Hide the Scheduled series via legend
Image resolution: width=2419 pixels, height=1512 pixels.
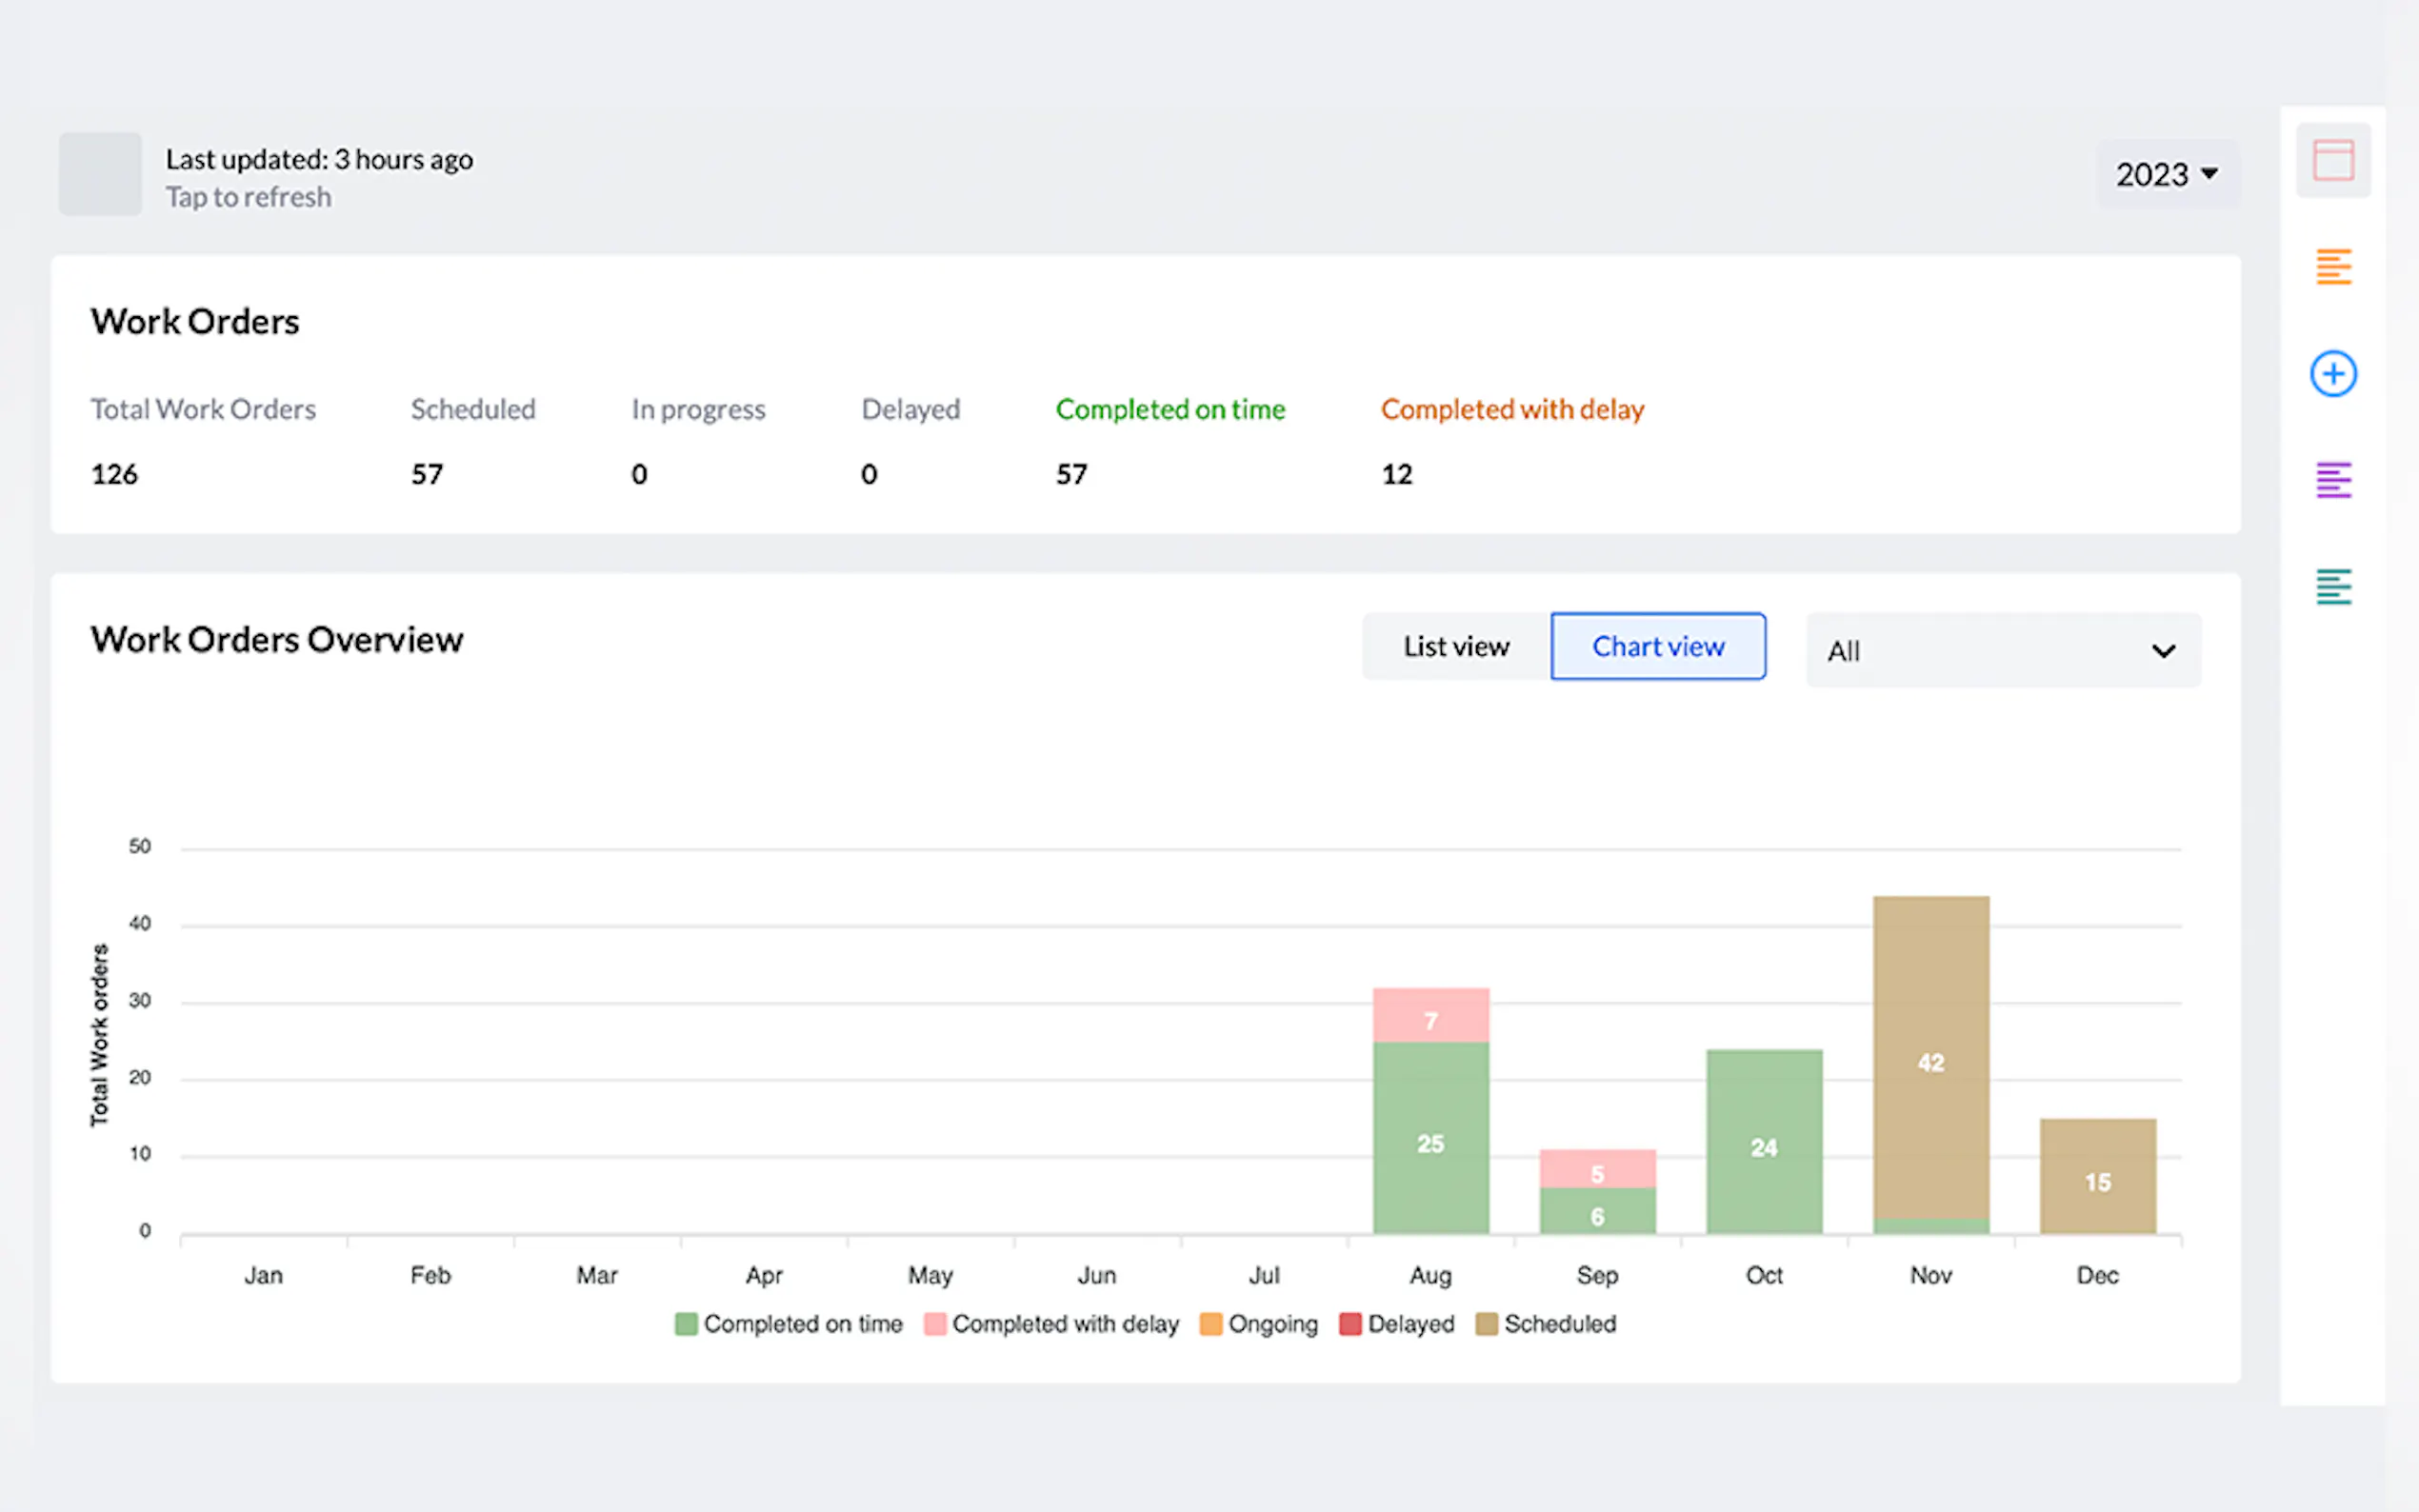pos(1546,1324)
